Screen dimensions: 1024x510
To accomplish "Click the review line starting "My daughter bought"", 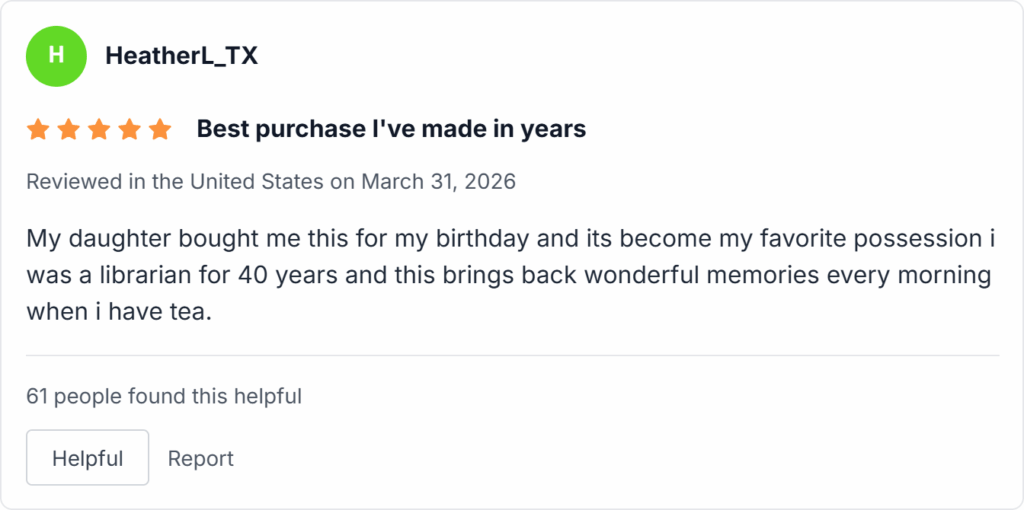I will (x=510, y=240).
